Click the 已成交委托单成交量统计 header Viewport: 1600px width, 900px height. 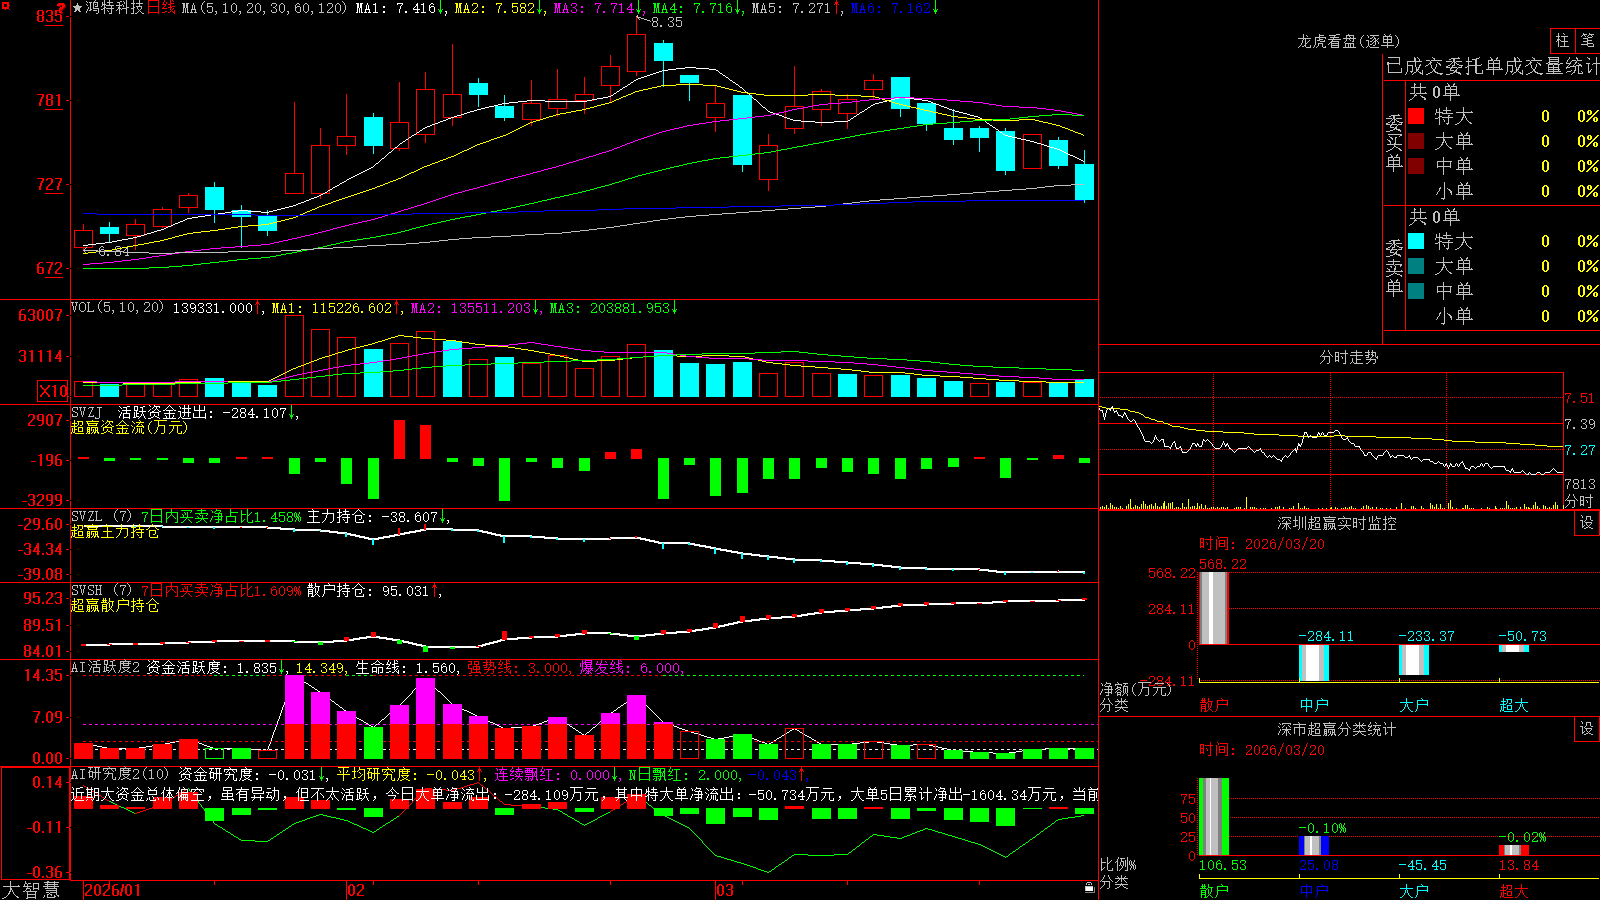(x=1492, y=66)
